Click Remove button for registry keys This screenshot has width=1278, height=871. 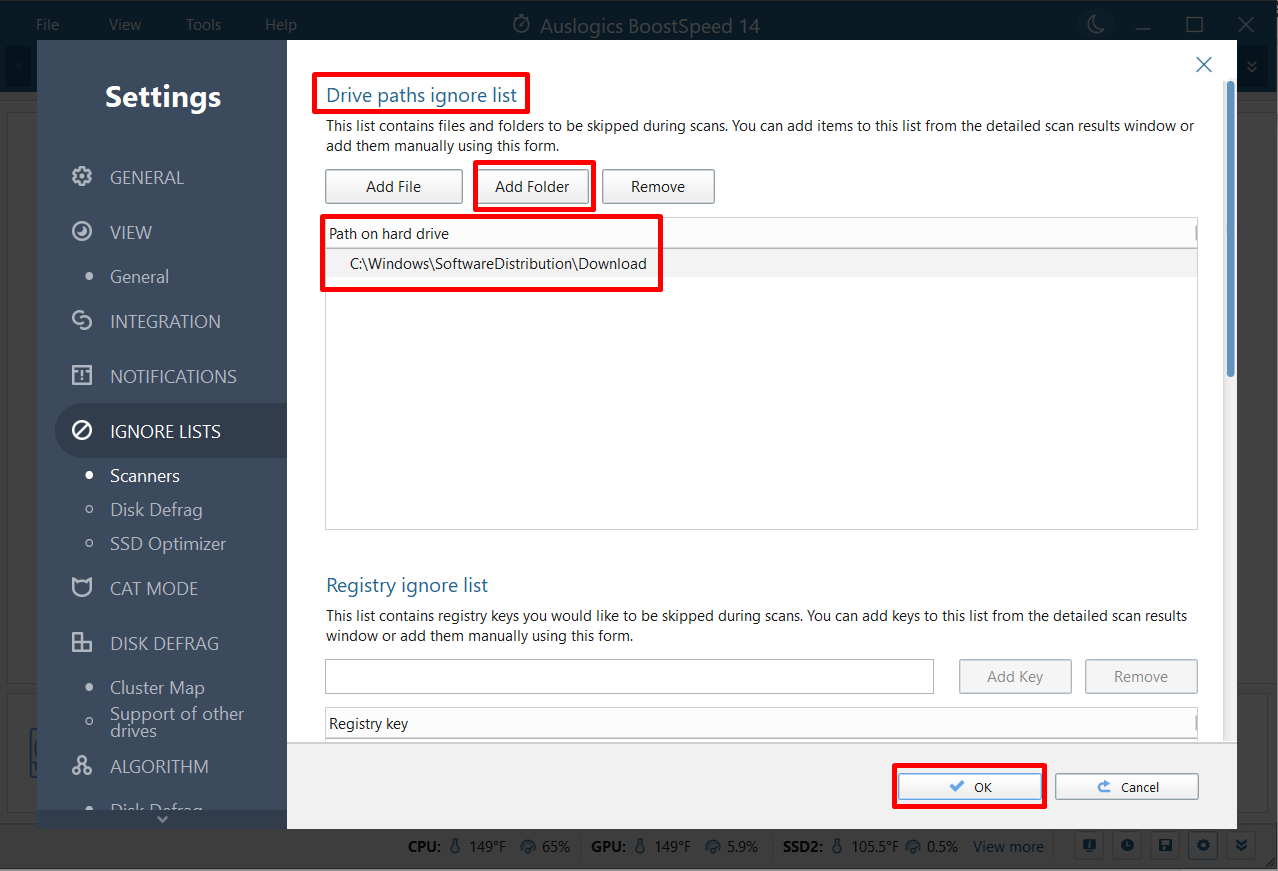click(1141, 677)
